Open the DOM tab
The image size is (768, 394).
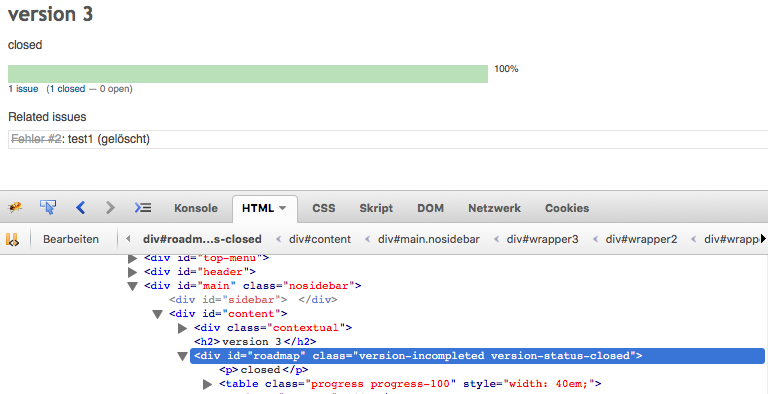click(431, 208)
